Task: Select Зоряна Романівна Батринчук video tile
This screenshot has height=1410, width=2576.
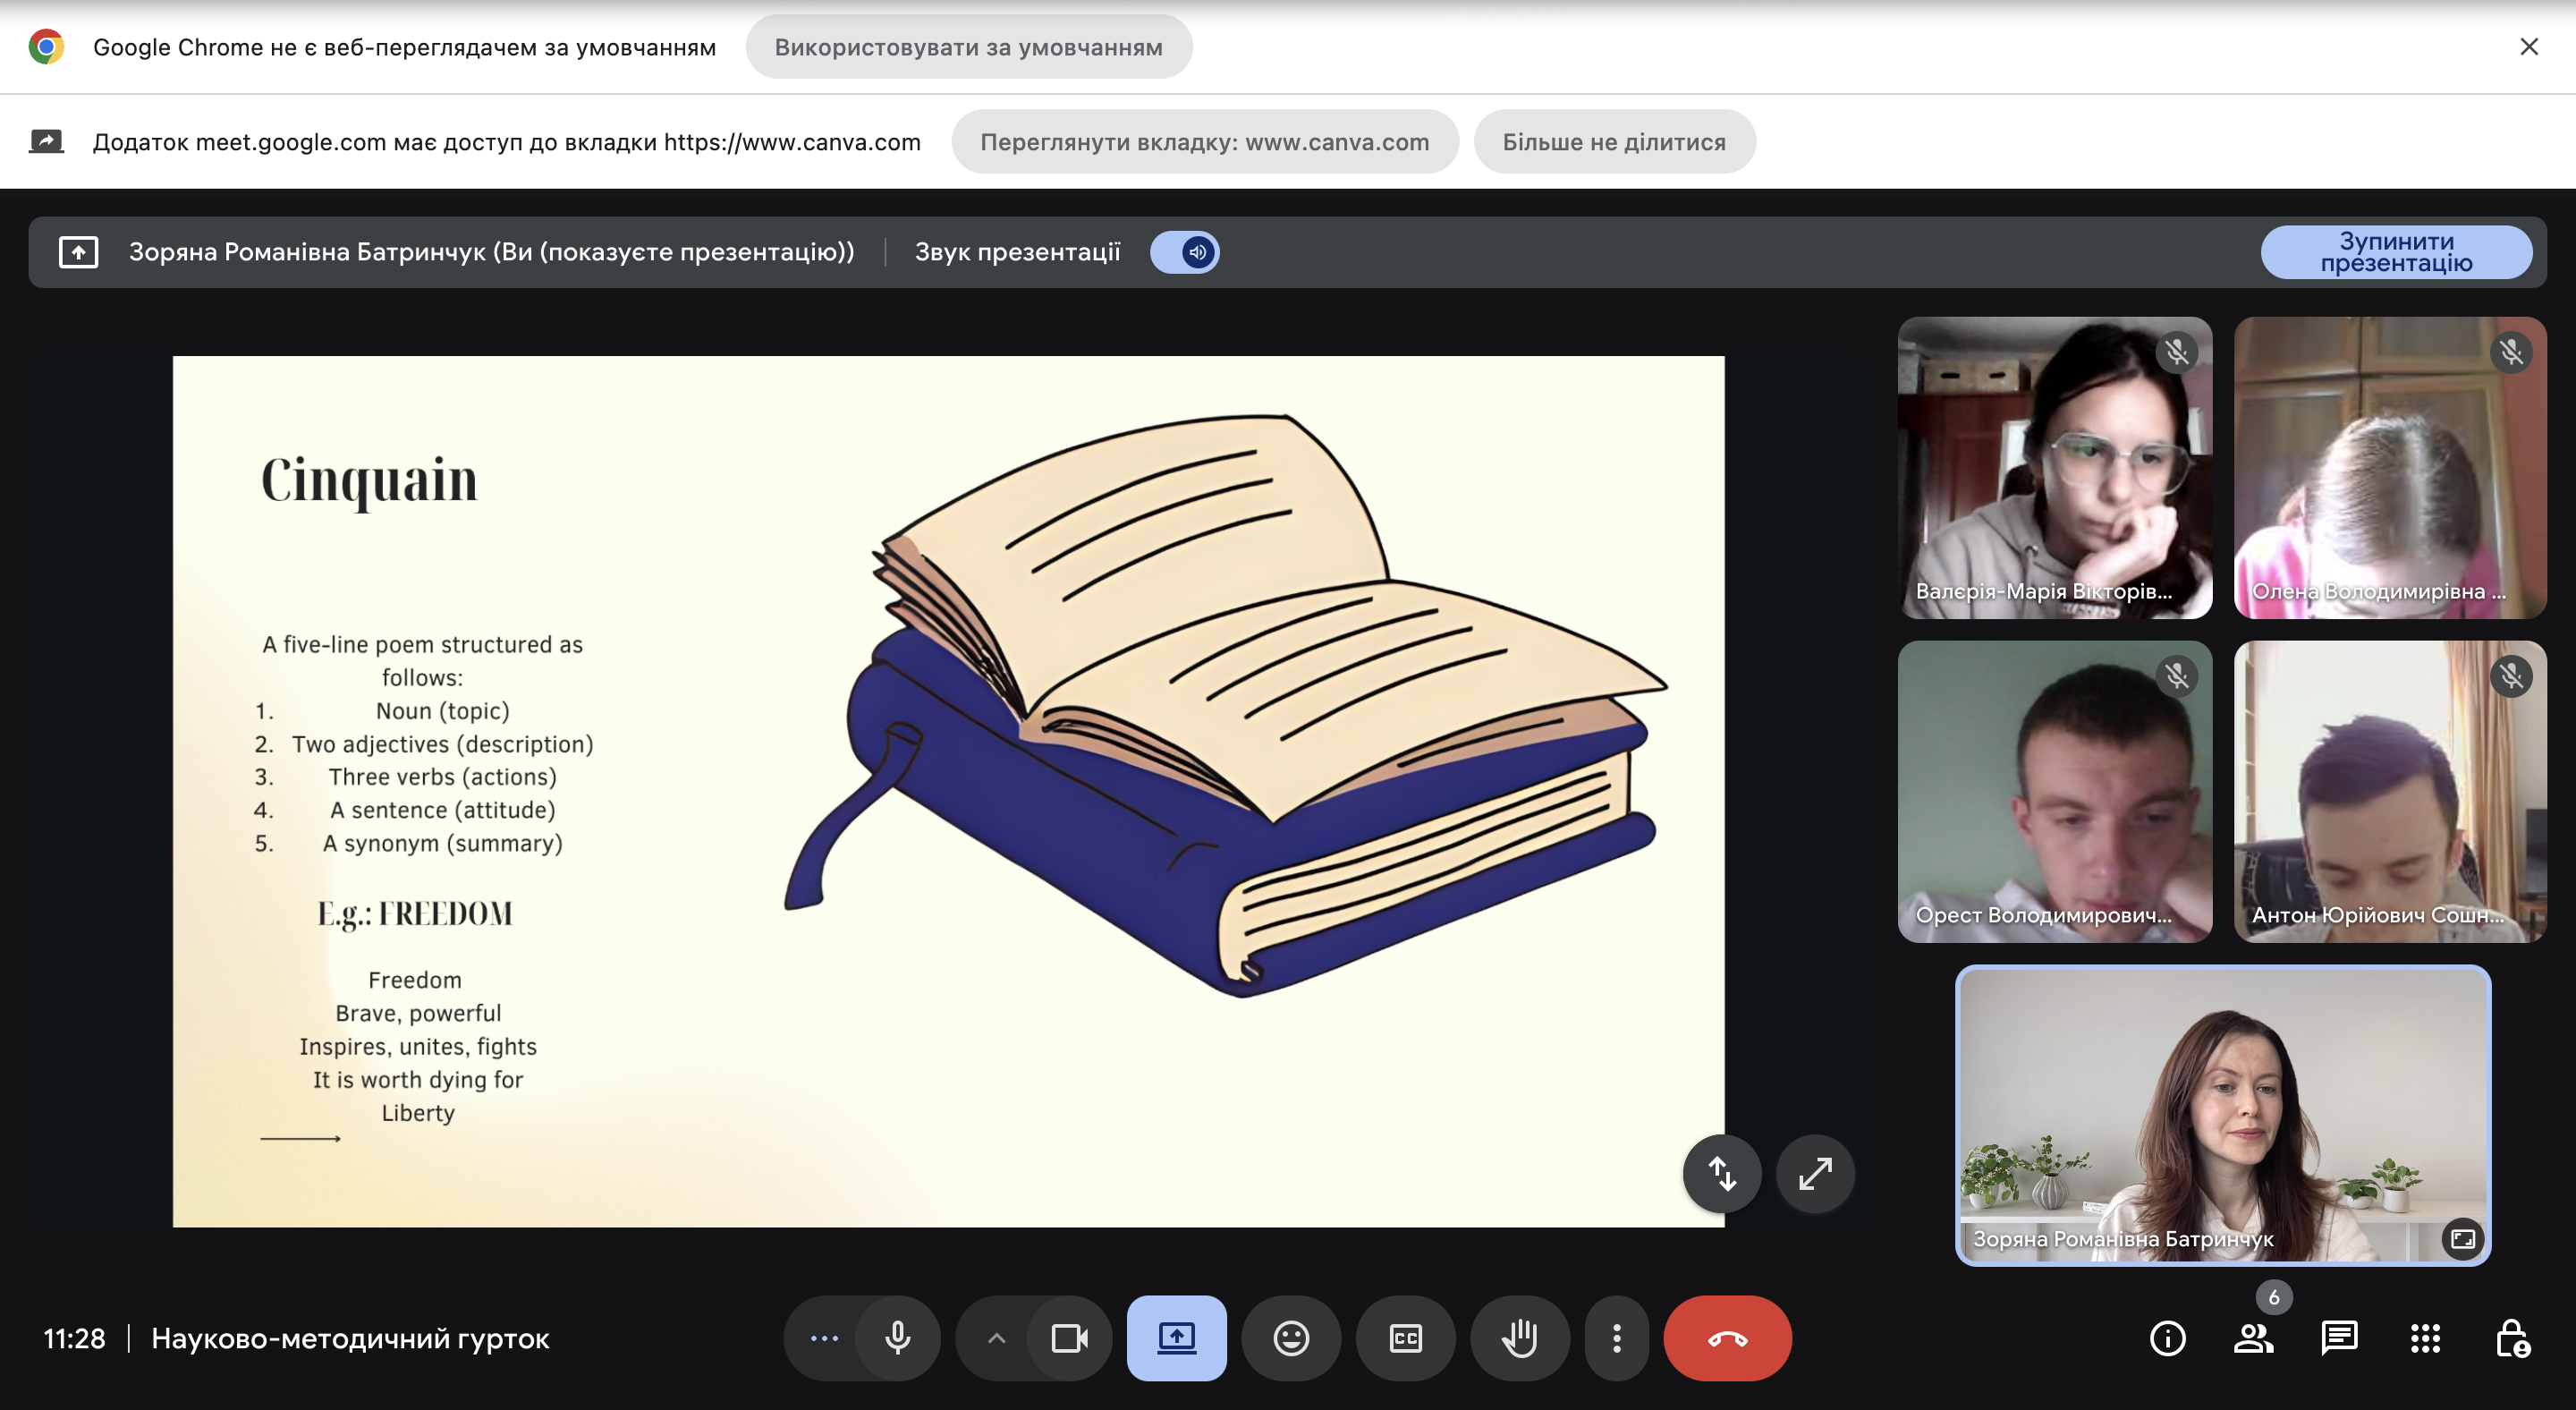Action: (x=2222, y=1115)
